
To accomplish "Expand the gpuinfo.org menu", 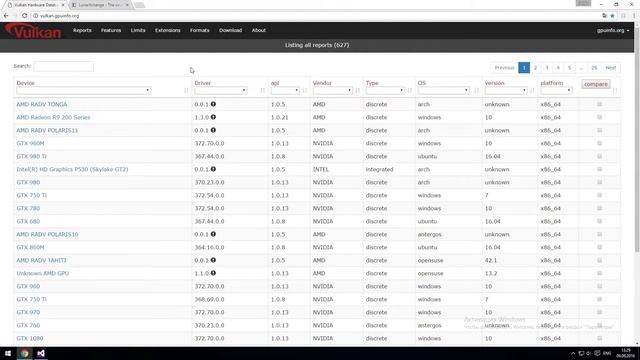I will point(613,31).
